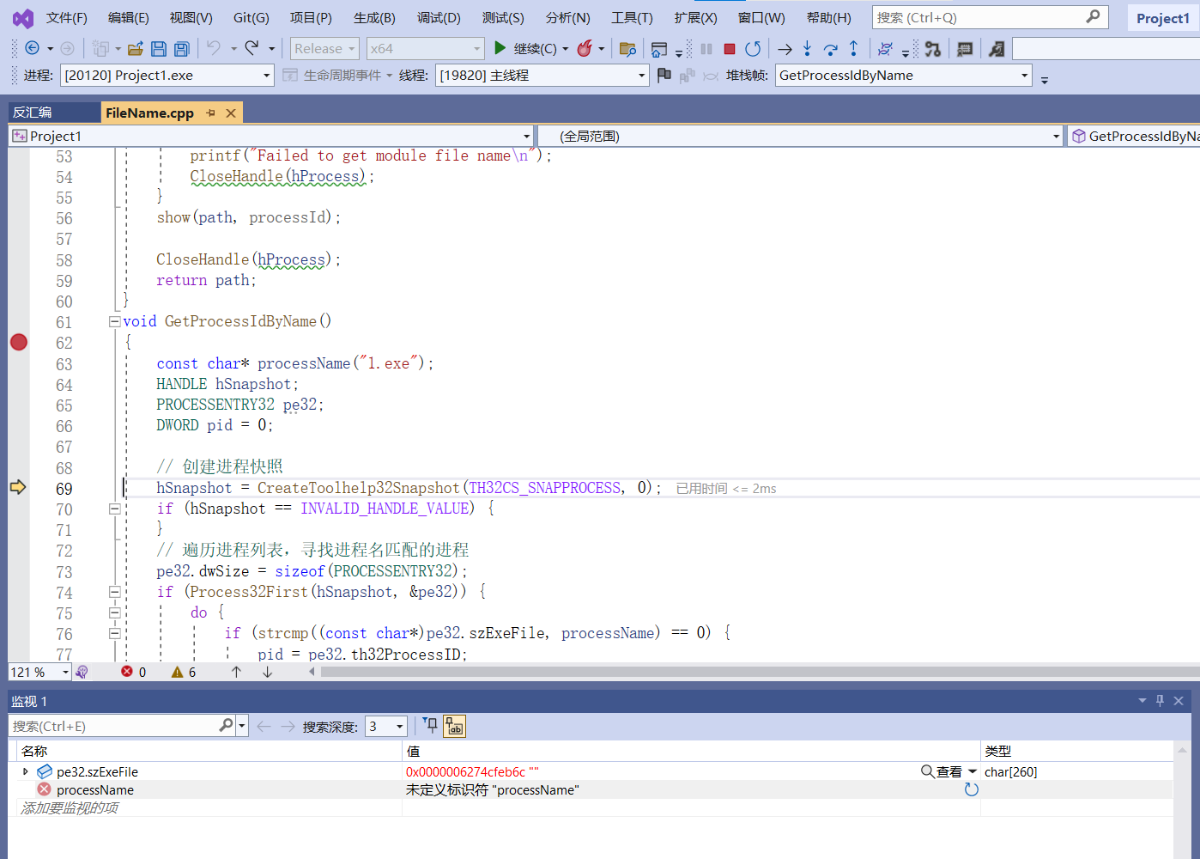Click the 搜索 (Ctrl+Q) search box

(x=990, y=18)
